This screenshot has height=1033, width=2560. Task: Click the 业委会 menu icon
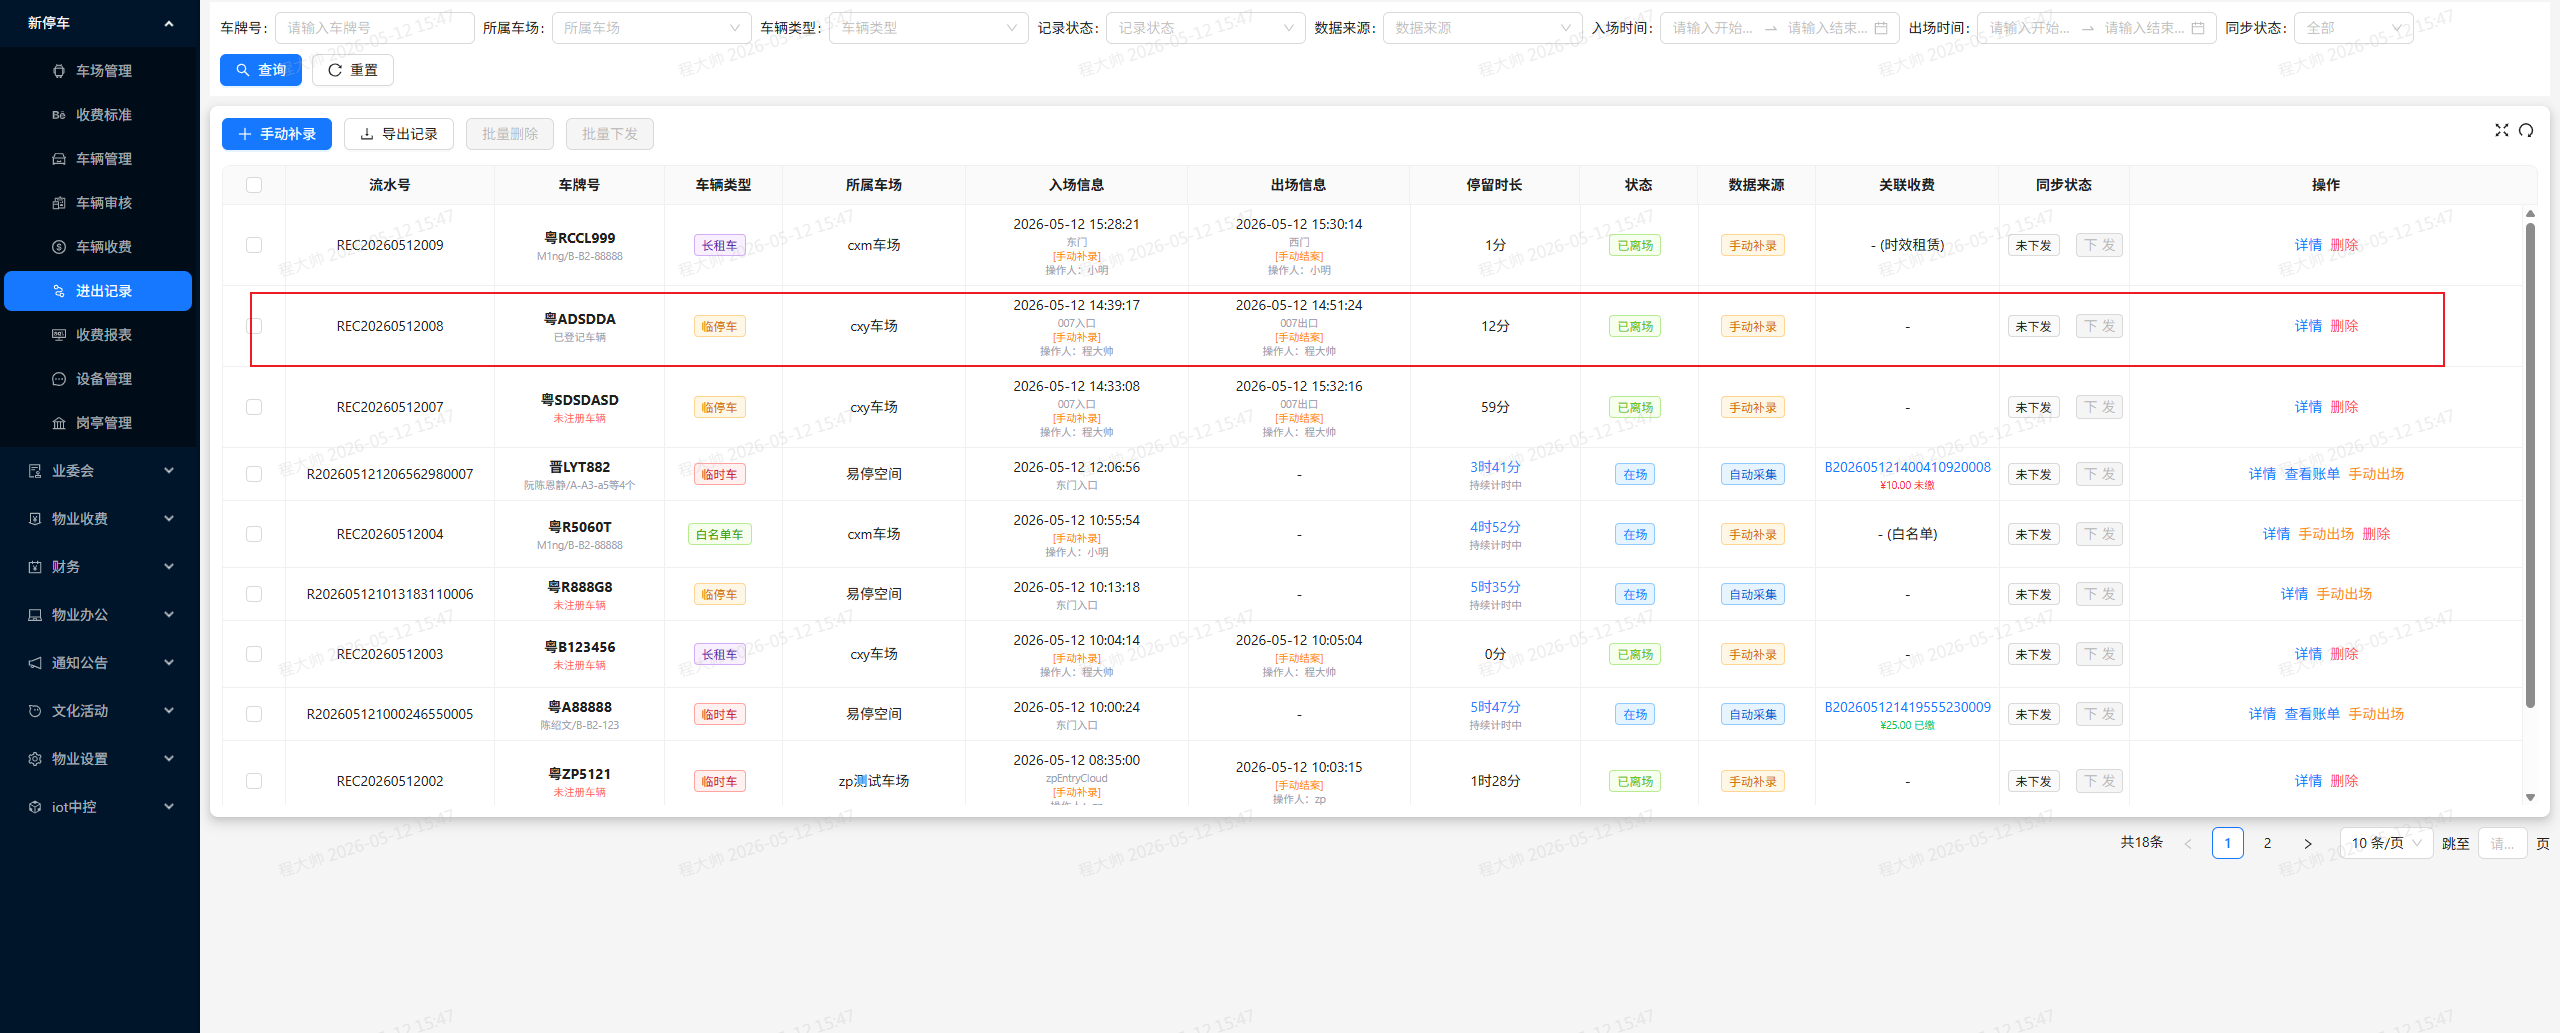[x=35, y=471]
